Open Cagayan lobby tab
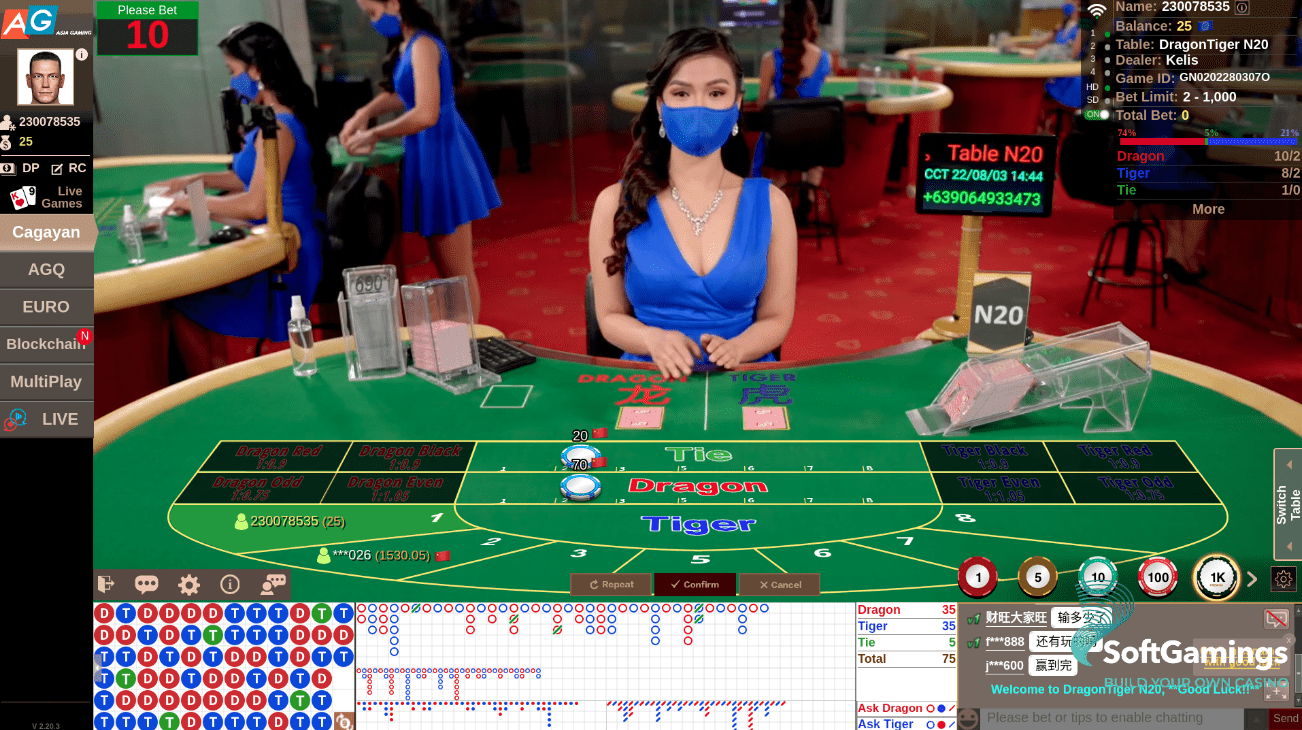1302x730 pixels. pos(46,232)
